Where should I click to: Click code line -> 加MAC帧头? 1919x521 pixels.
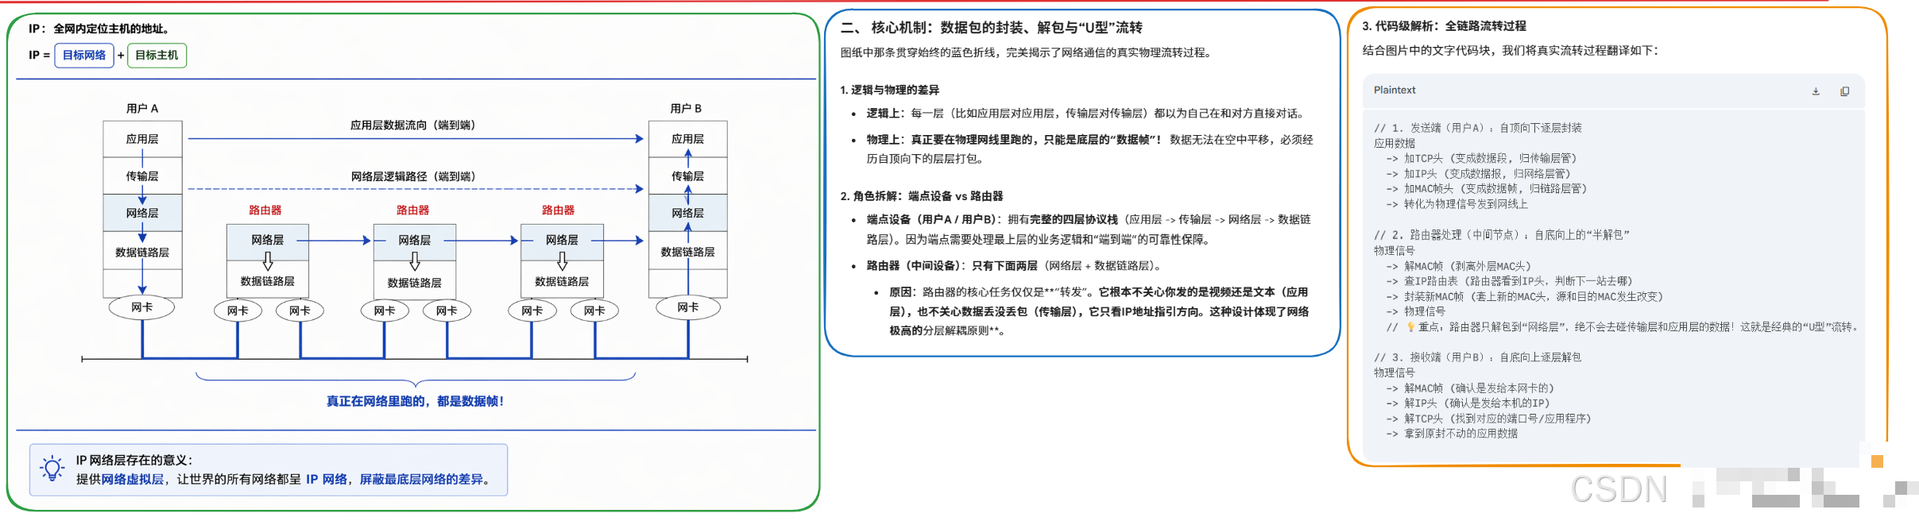pyautogui.click(x=1486, y=188)
